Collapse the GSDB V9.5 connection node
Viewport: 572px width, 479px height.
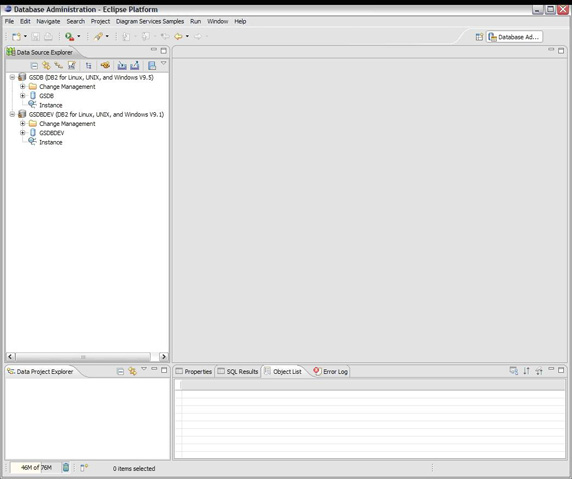pyautogui.click(x=12, y=77)
